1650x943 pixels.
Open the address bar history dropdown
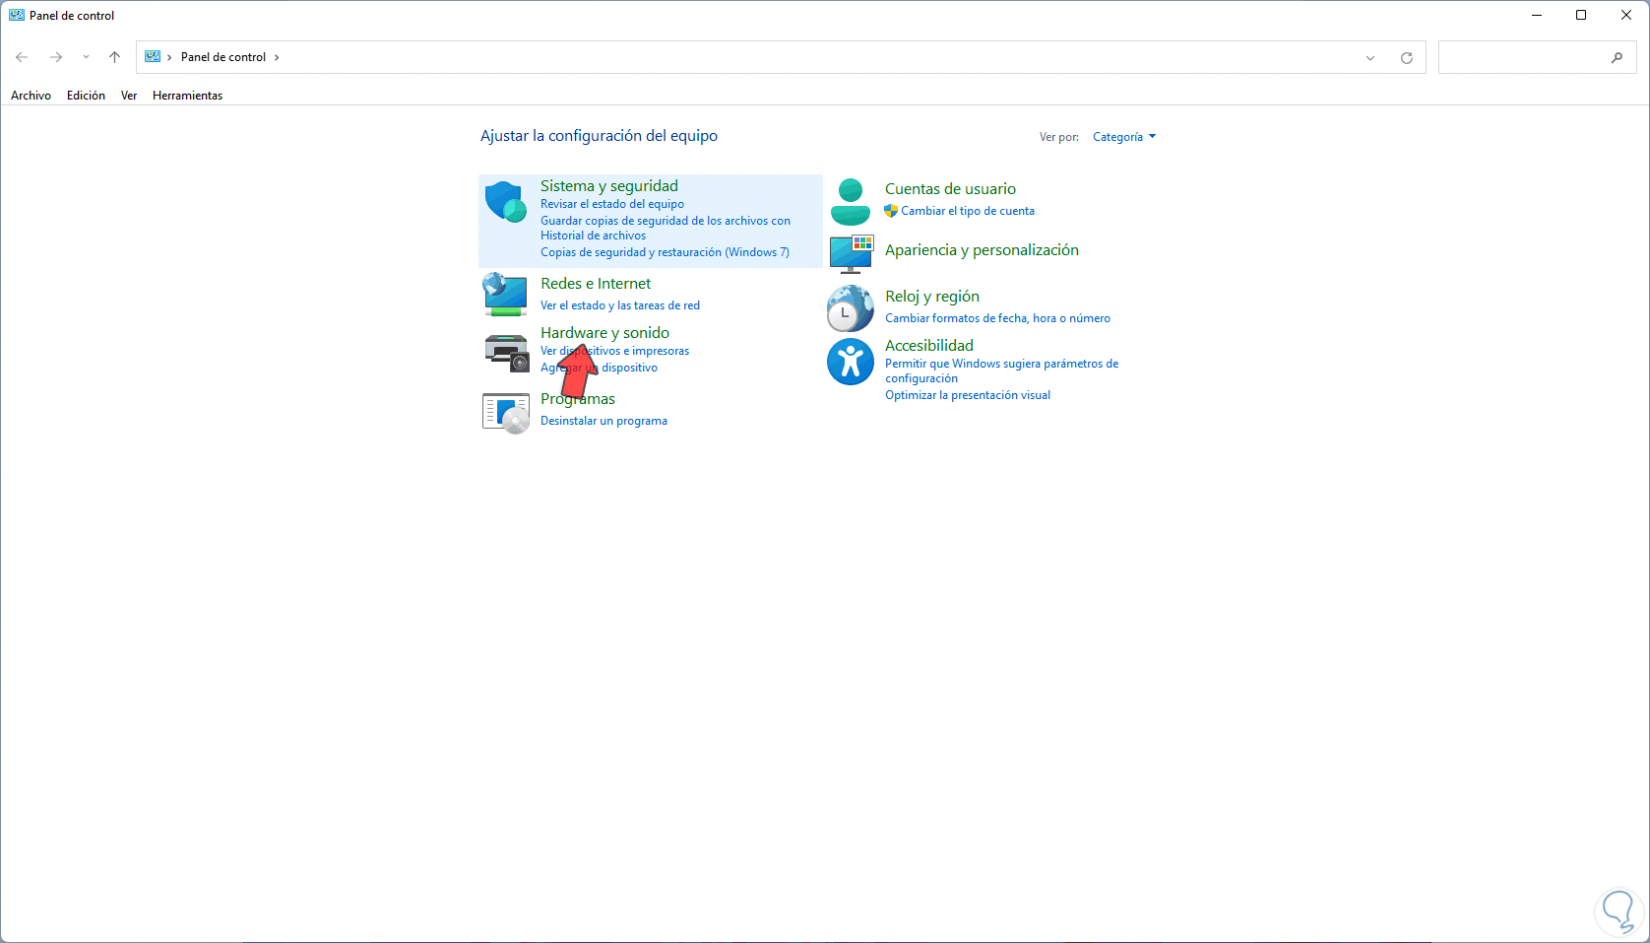click(1370, 57)
